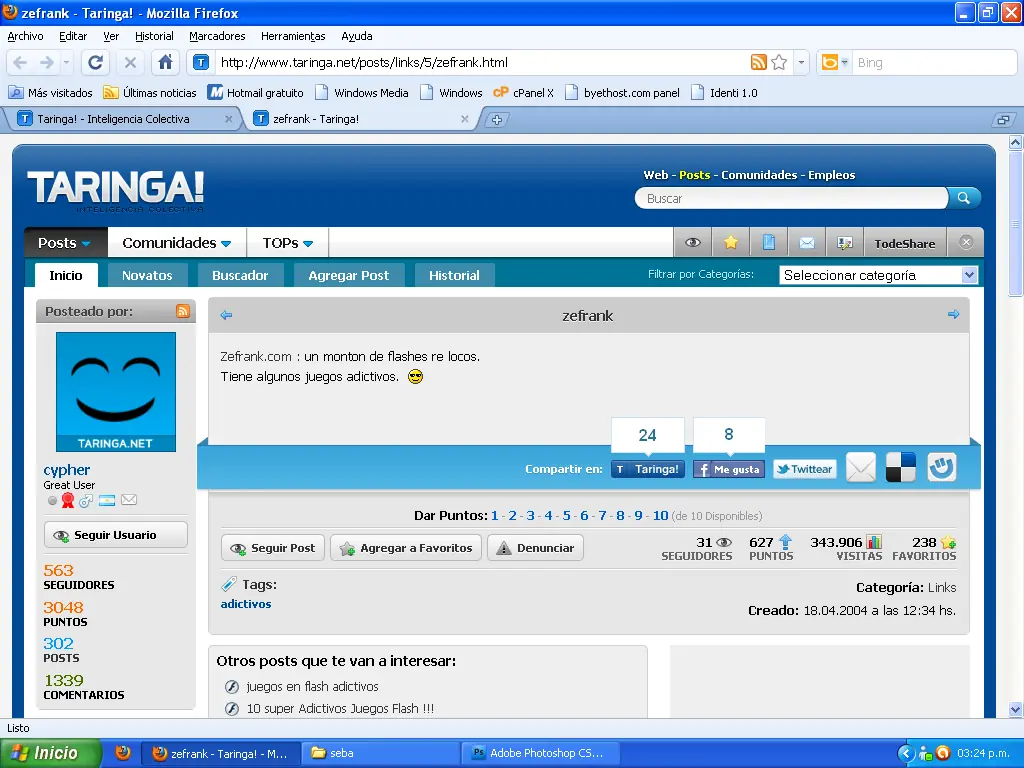Give 10 points to the post
The width and height of the screenshot is (1024, 768).
click(660, 516)
